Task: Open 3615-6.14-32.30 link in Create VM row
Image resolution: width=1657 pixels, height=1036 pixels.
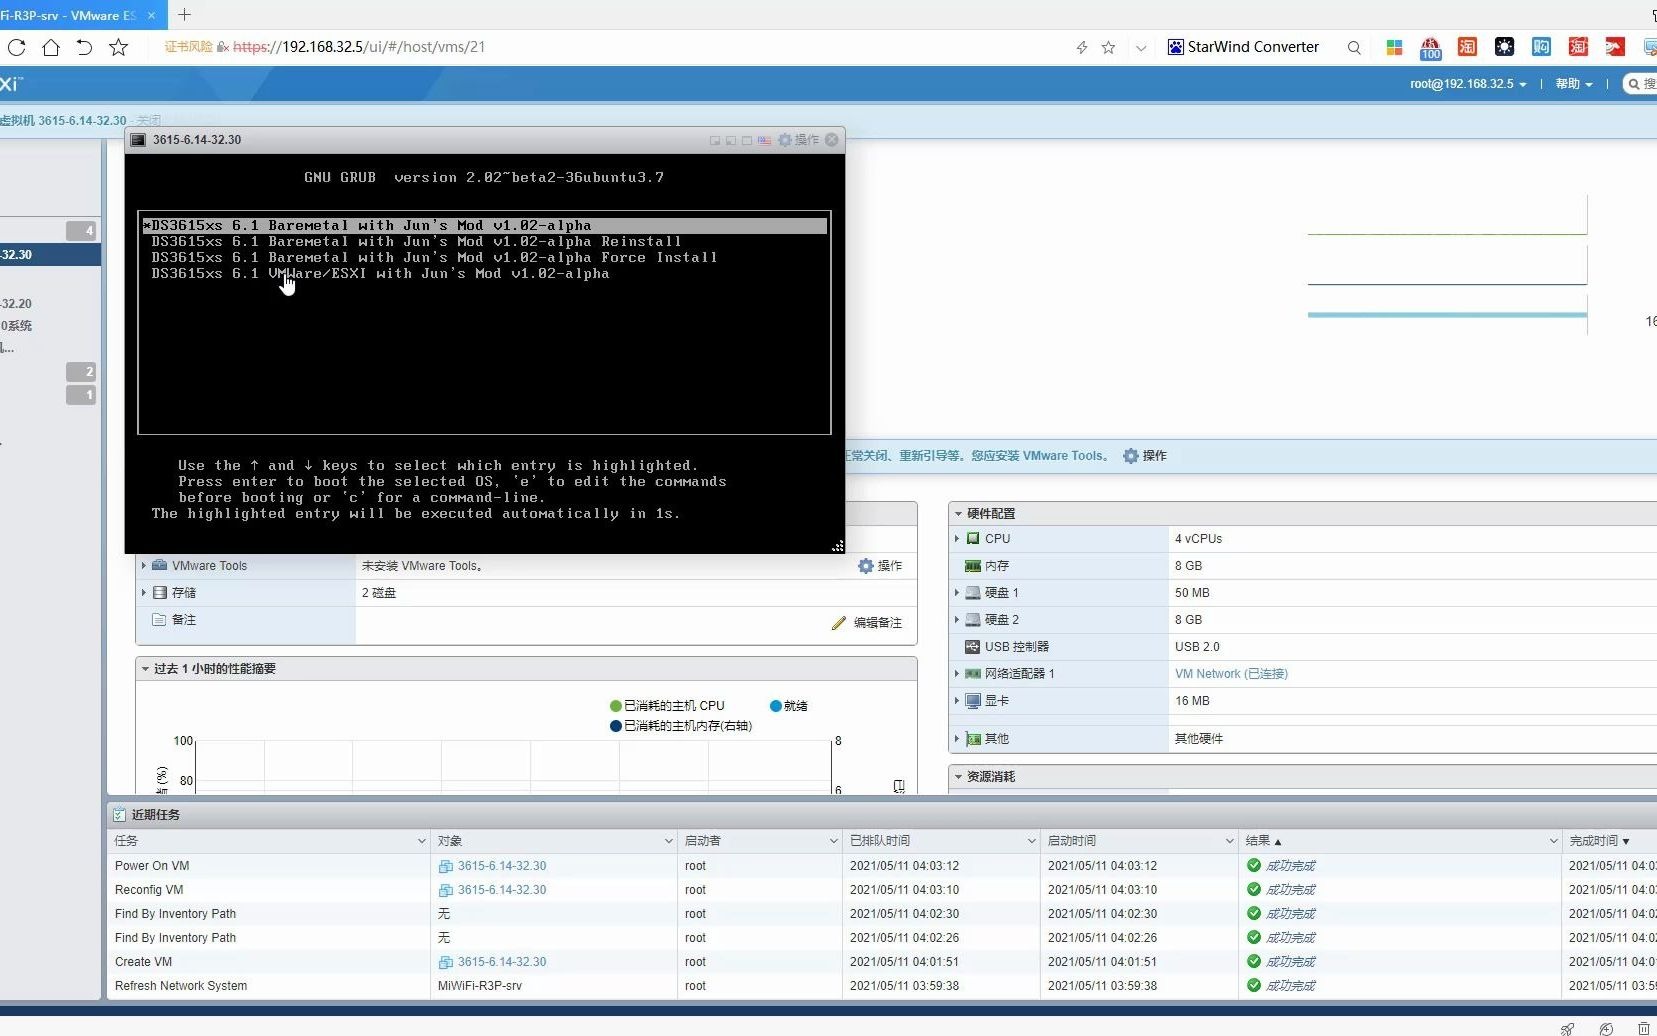Action: pos(502,962)
